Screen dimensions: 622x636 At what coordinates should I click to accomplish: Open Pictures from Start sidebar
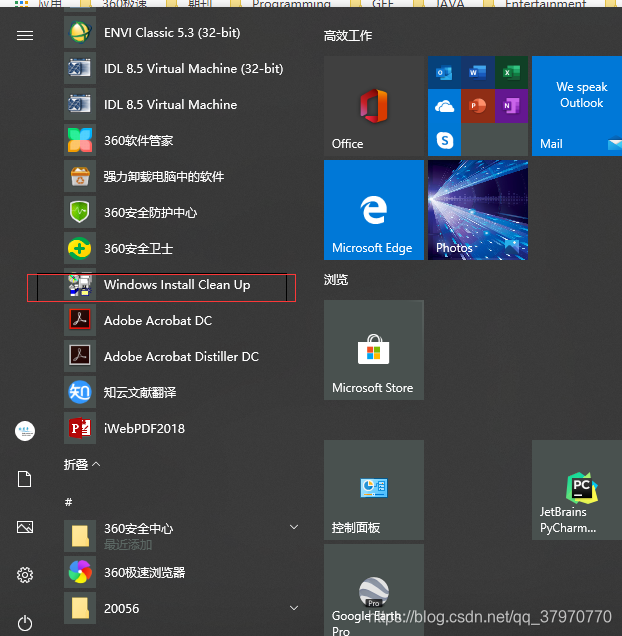point(25,527)
